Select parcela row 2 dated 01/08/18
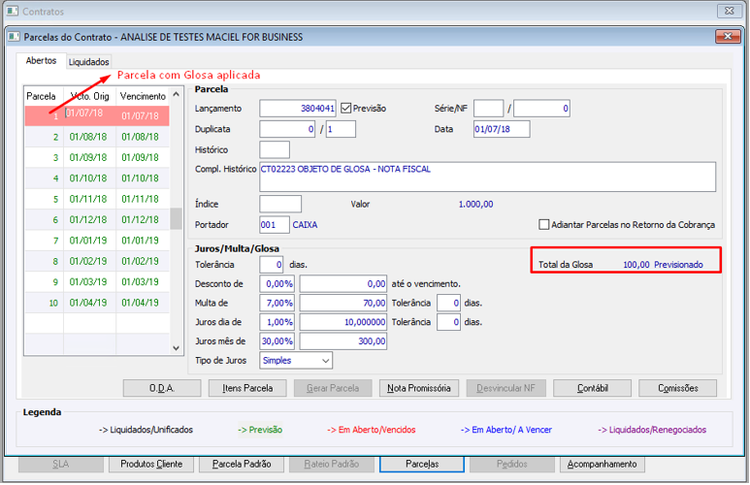The image size is (750, 485). (97, 137)
